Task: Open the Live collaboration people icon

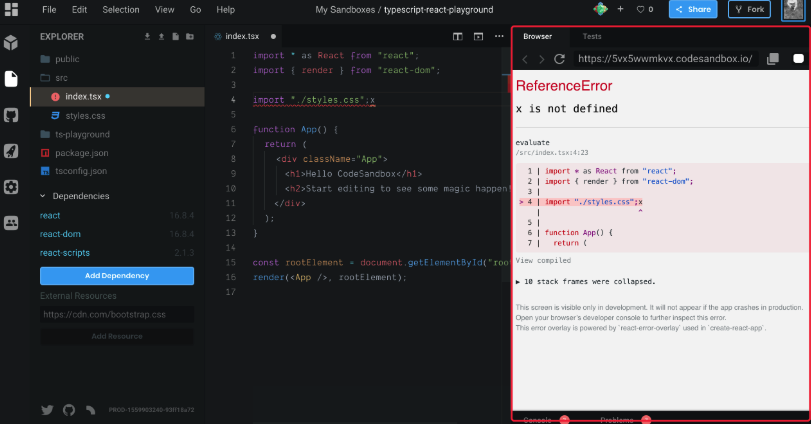Action: (11, 223)
